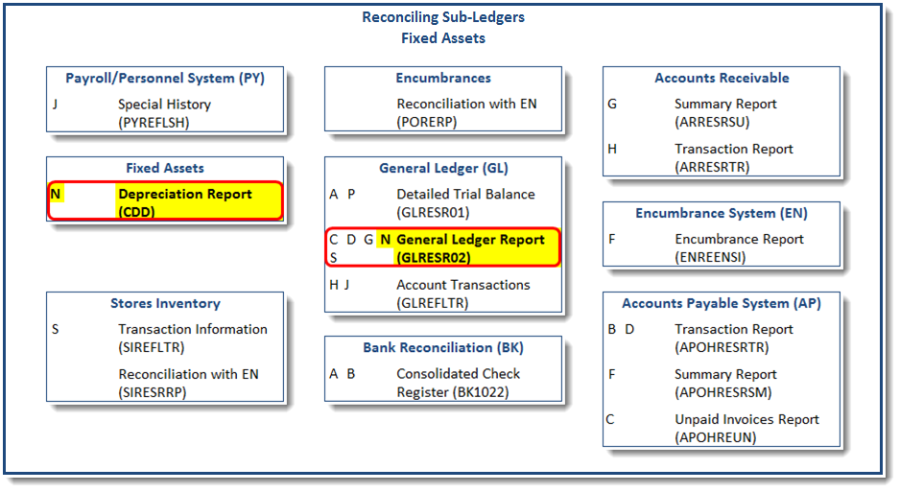Click highlighted General Ledger Report (GLRESR02)
The image size is (900, 492).
click(x=470, y=248)
